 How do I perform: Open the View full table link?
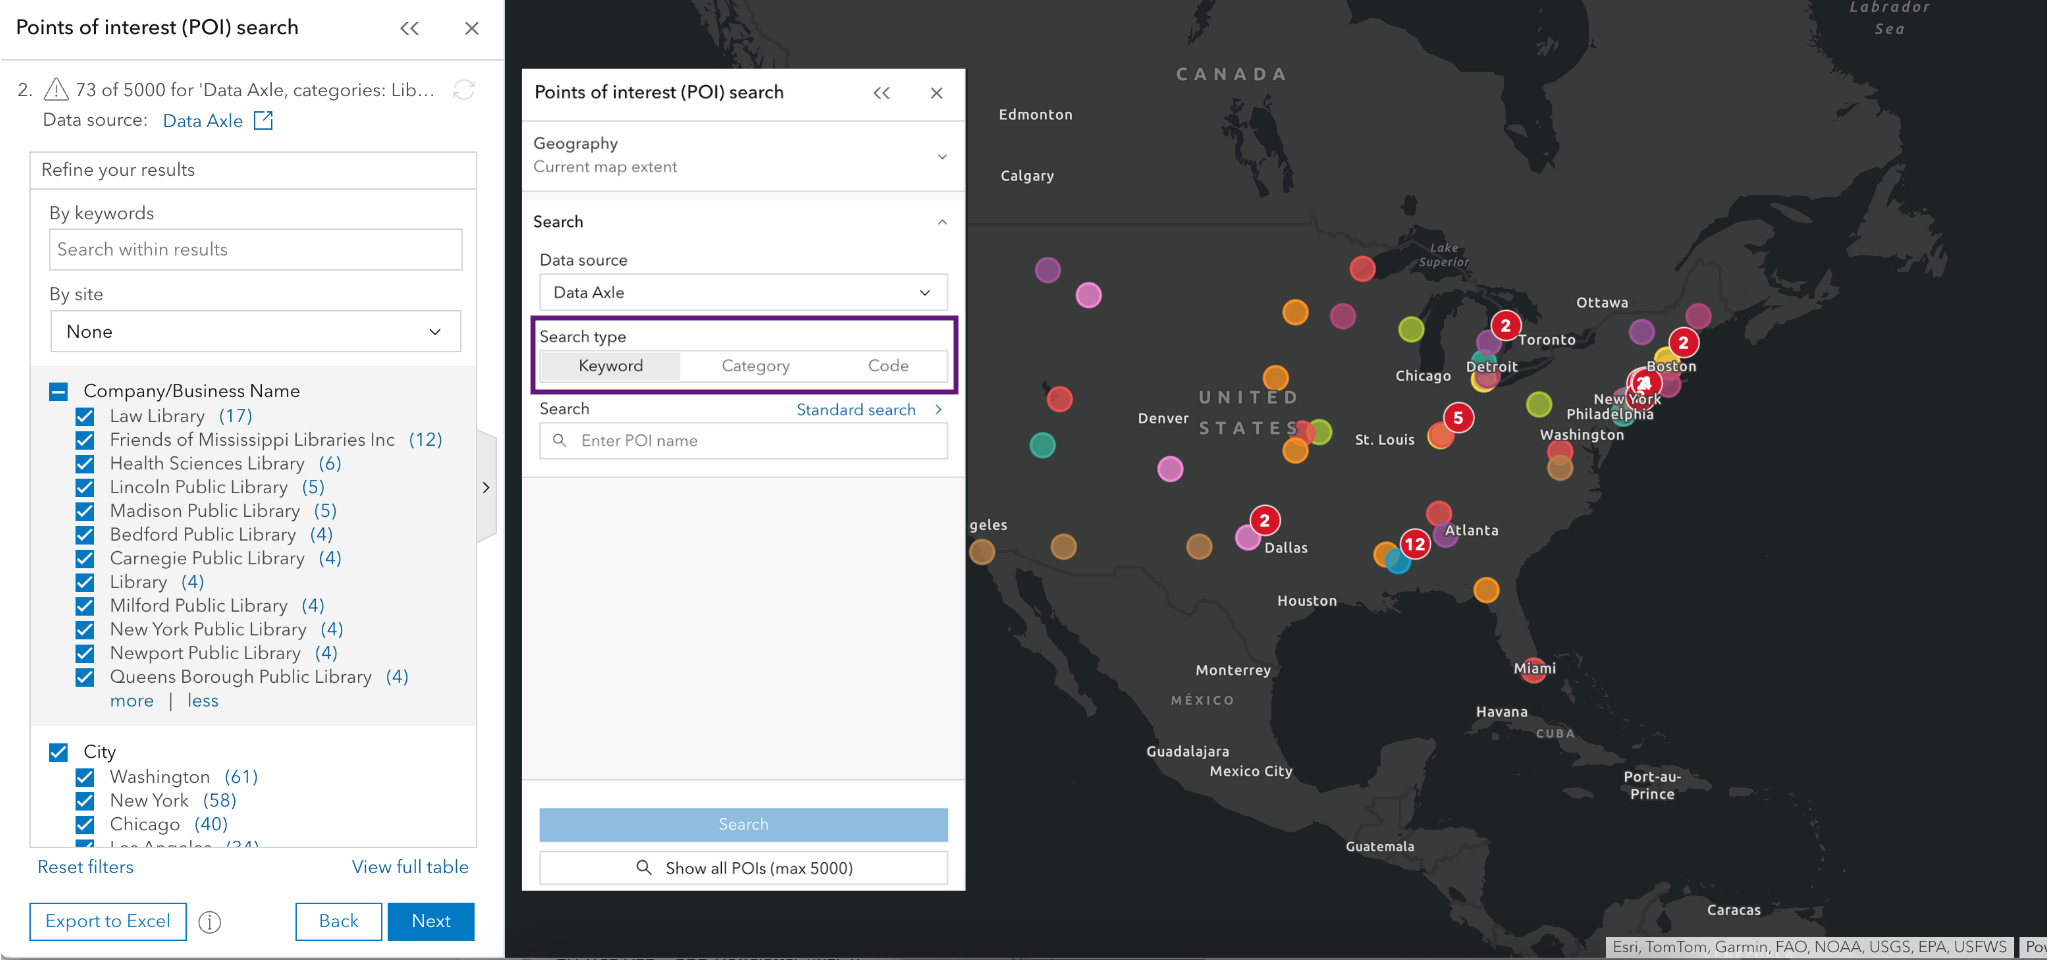[410, 867]
